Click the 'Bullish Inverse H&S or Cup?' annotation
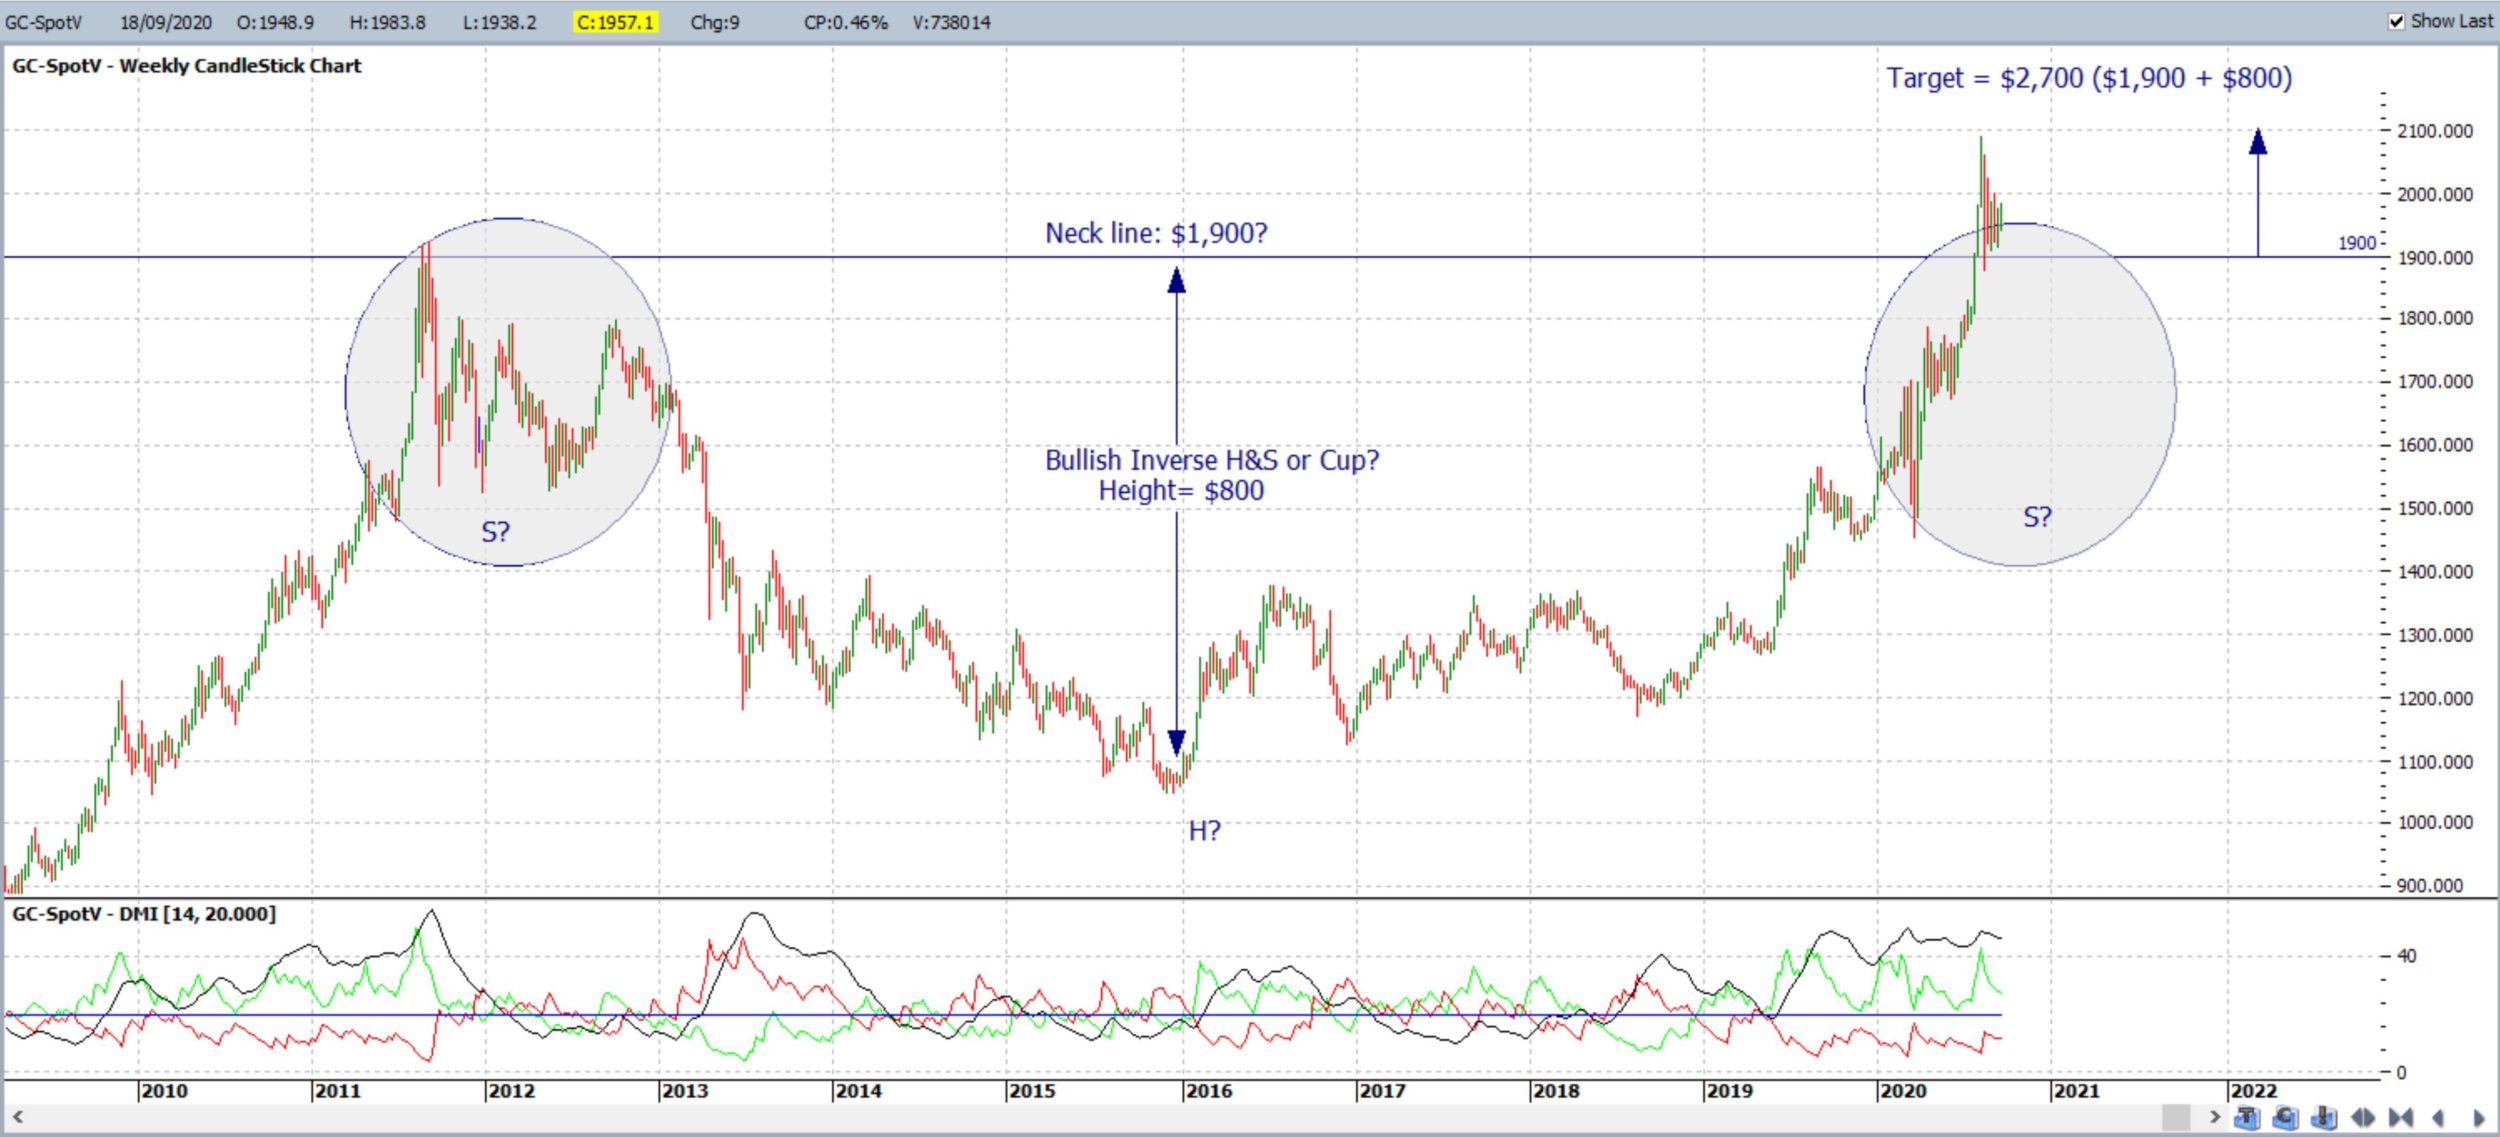Viewport: 2500px width, 1137px height. 1212,460
